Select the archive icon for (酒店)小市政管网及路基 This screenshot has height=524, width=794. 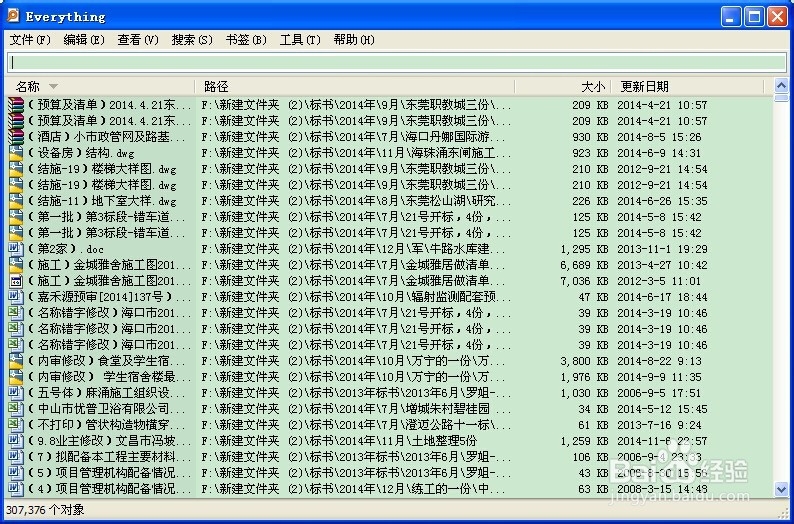(16, 137)
